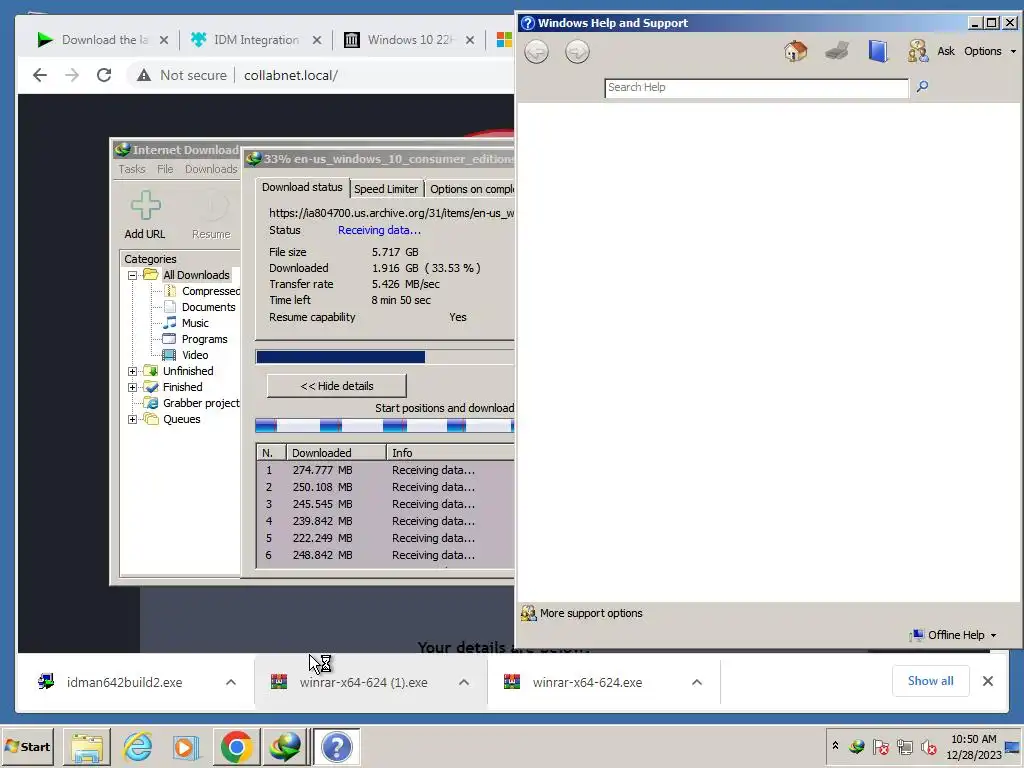
Task: Reload the collabnet.local page
Action: [x=104, y=75]
